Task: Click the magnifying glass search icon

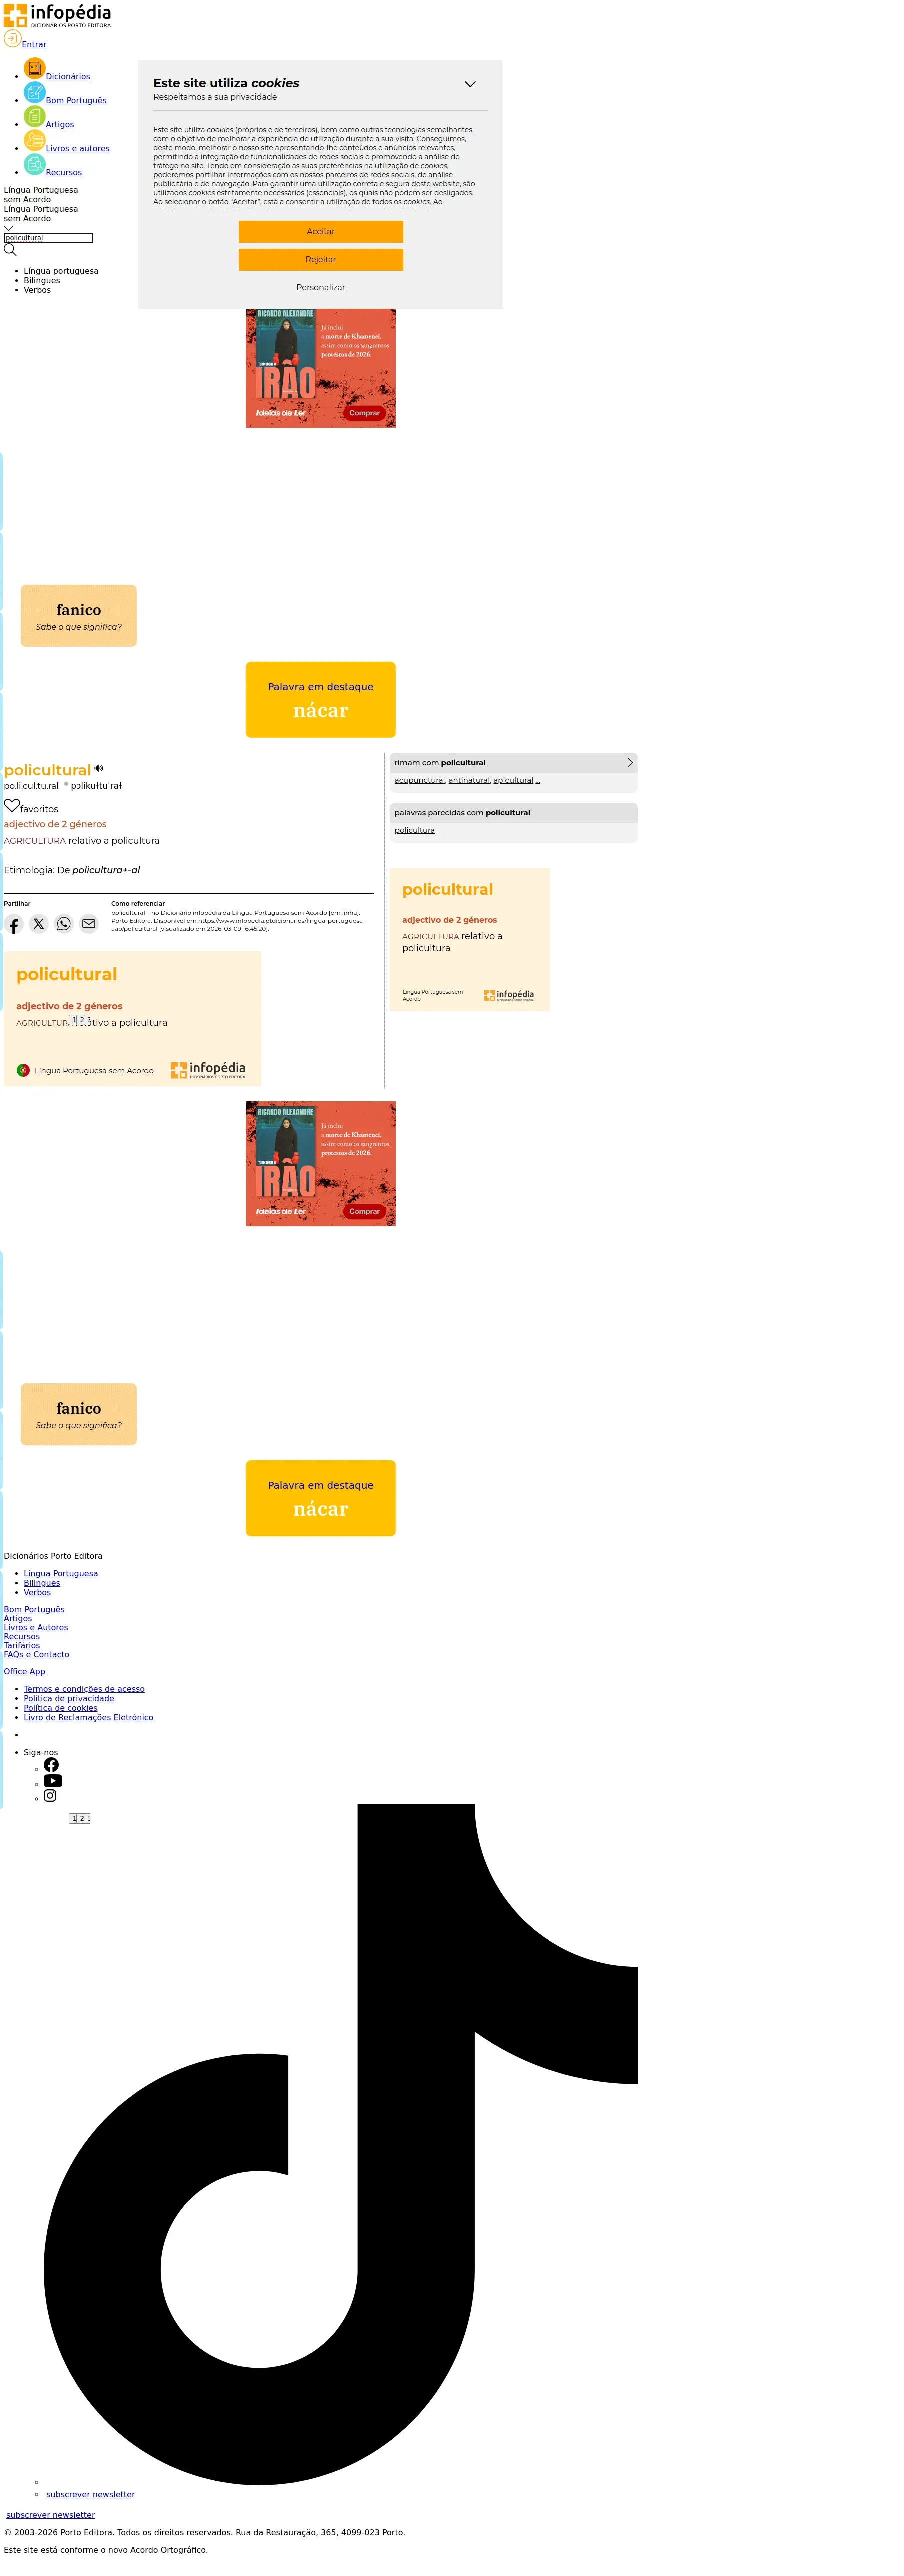Action: [11, 250]
